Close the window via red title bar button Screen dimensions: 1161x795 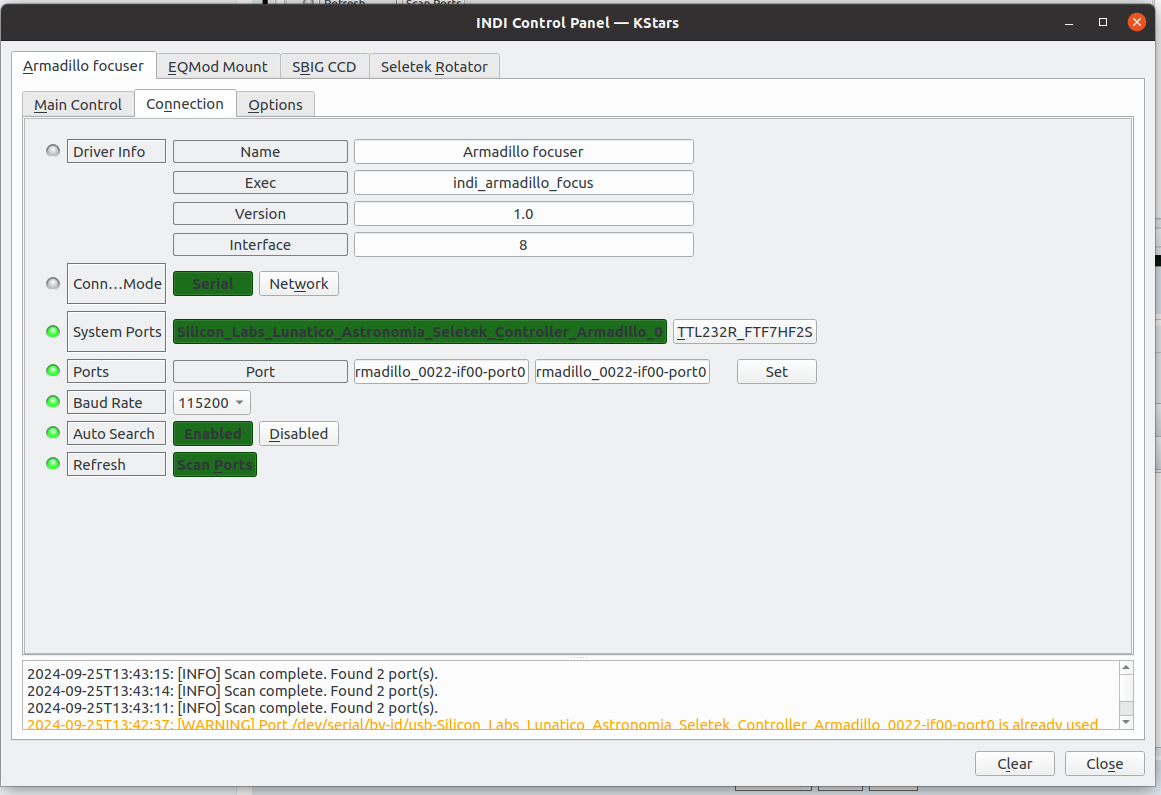point(1137,22)
